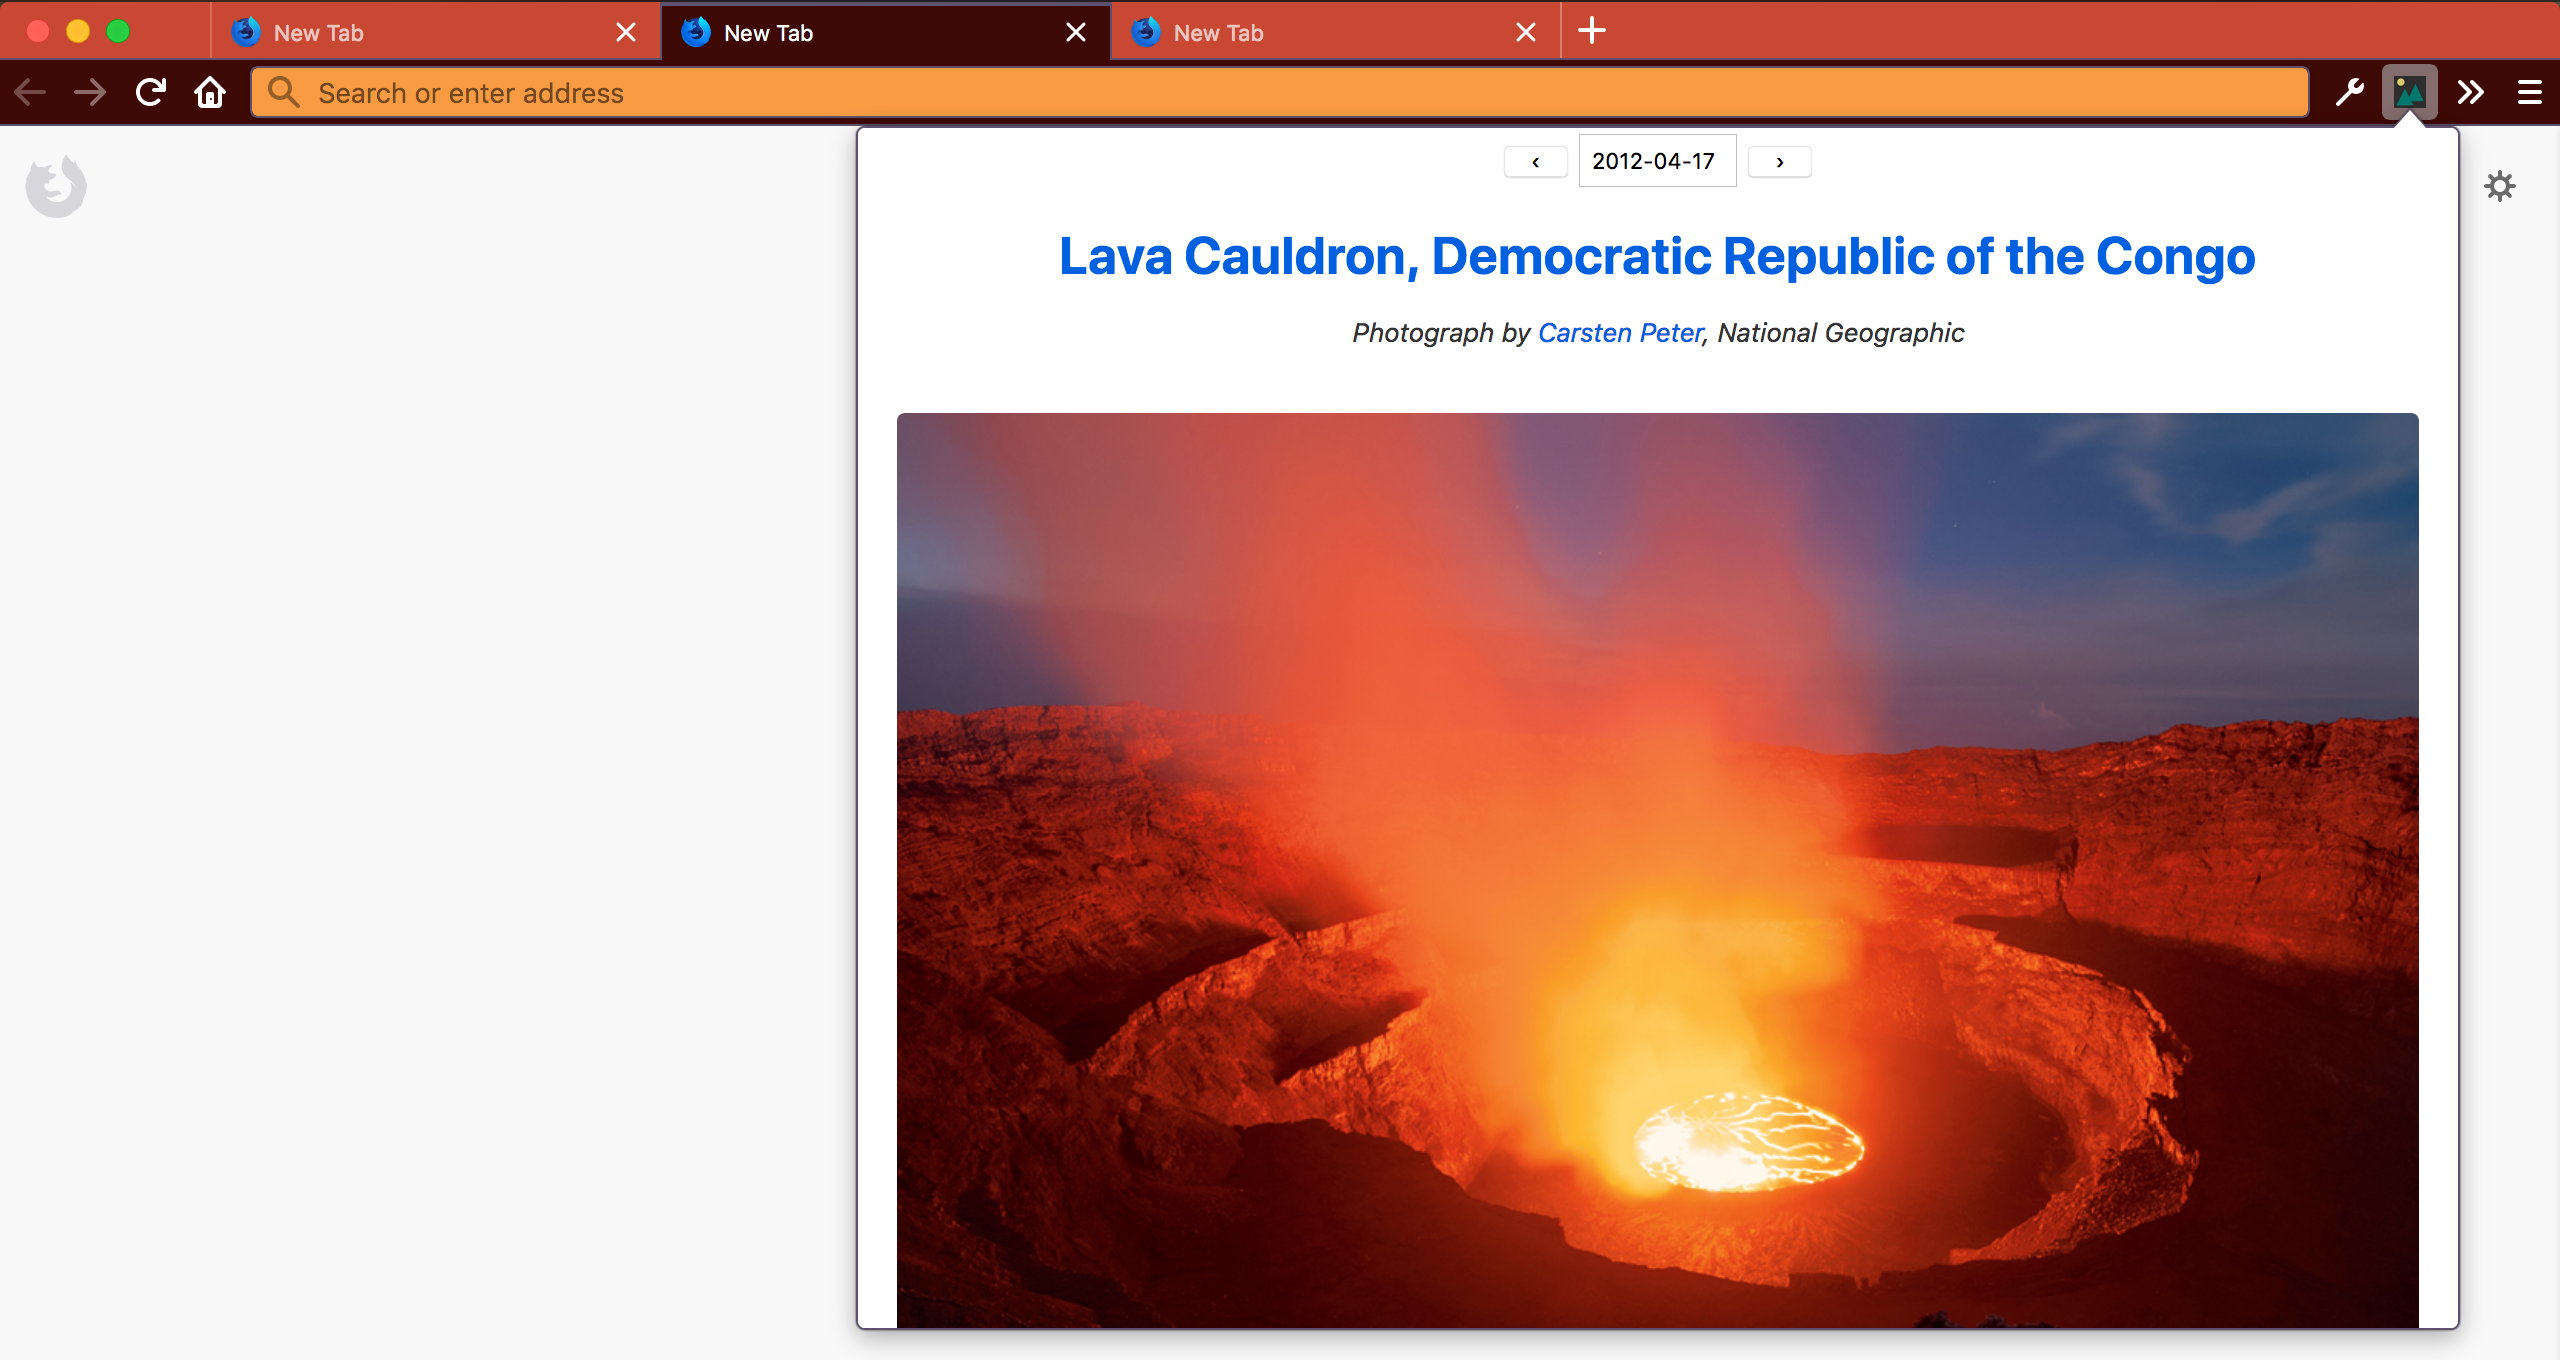Image resolution: width=2560 pixels, height=1360 pixels.
Task: Click the back navigation arrow
Action: pyautogui.click(x=30, y=93)
